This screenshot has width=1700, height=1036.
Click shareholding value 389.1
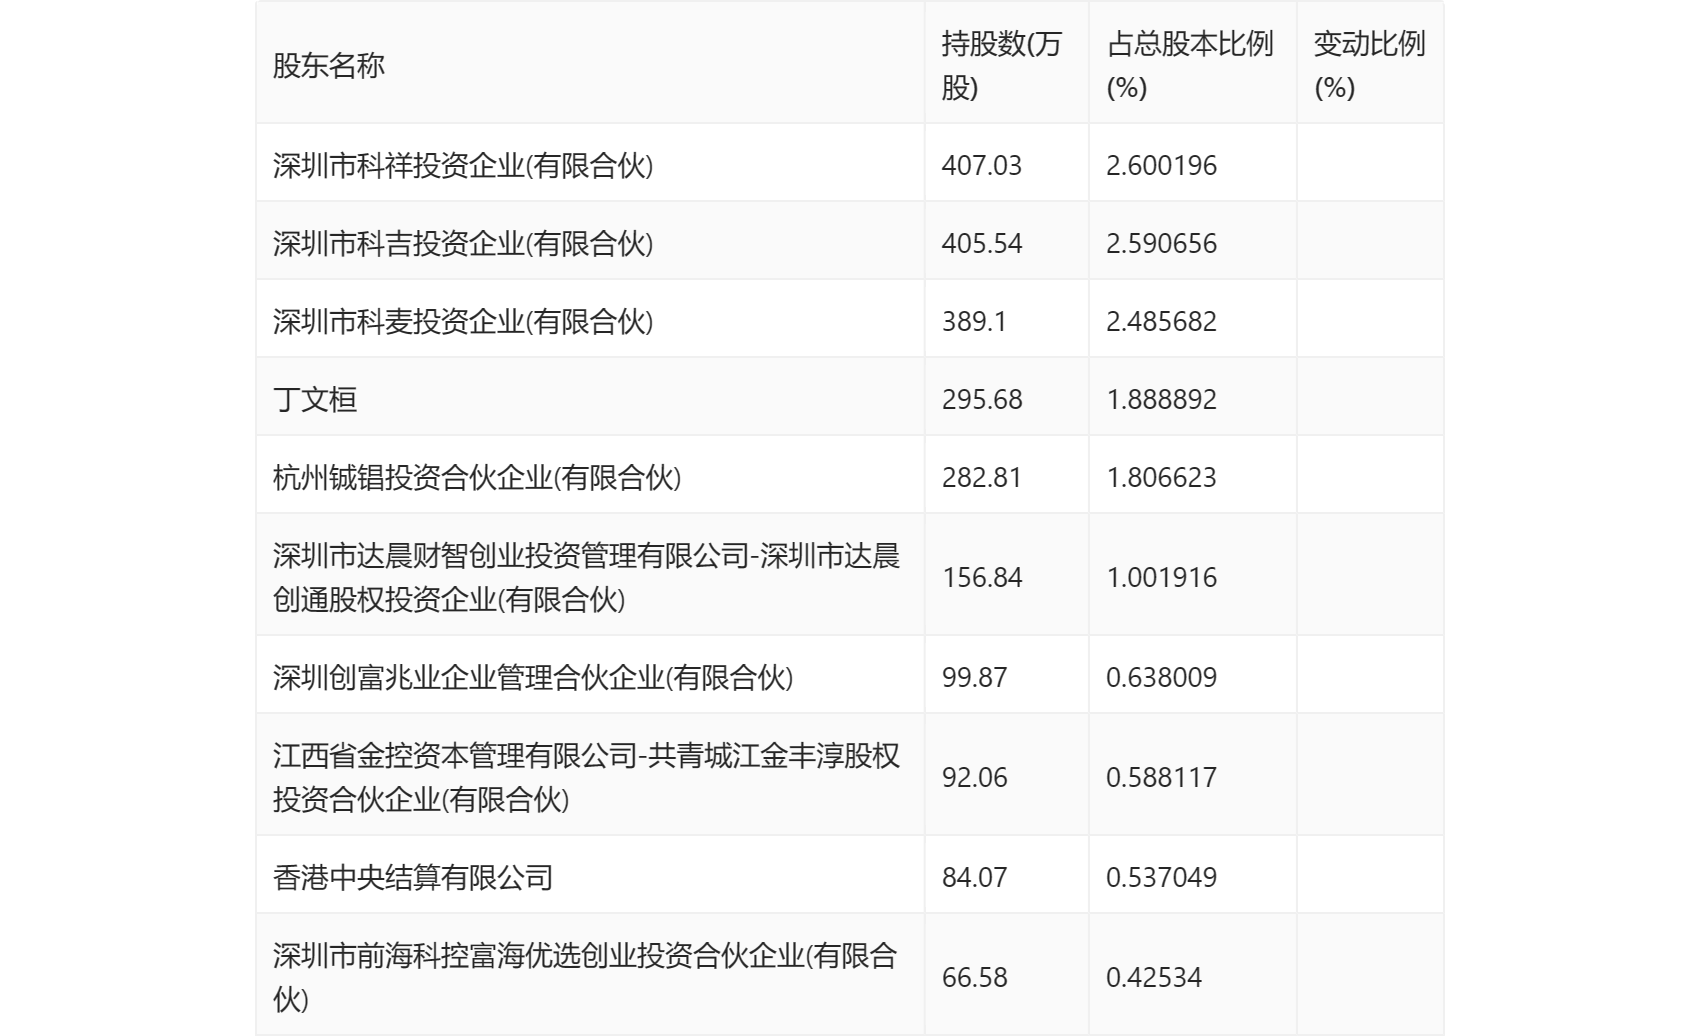(974, 321)
